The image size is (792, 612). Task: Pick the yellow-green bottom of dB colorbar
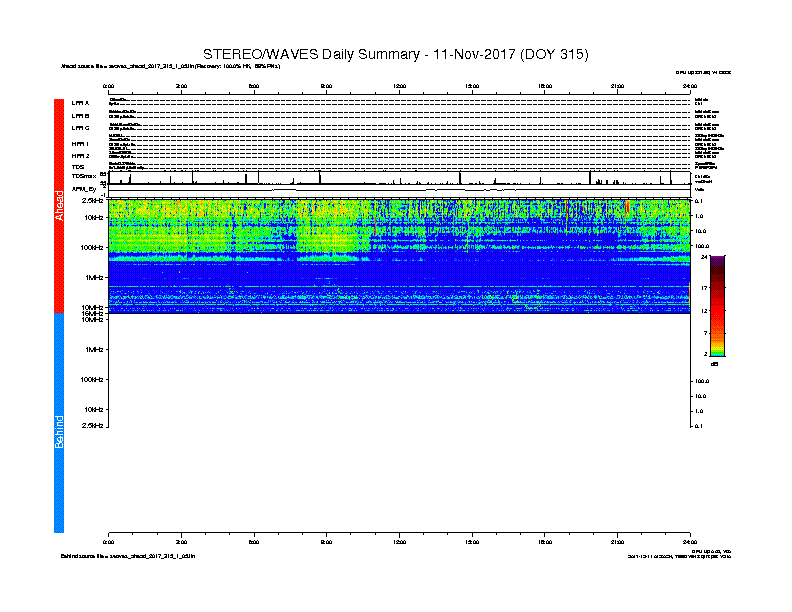pyautogui.click(x=717, y=351)
